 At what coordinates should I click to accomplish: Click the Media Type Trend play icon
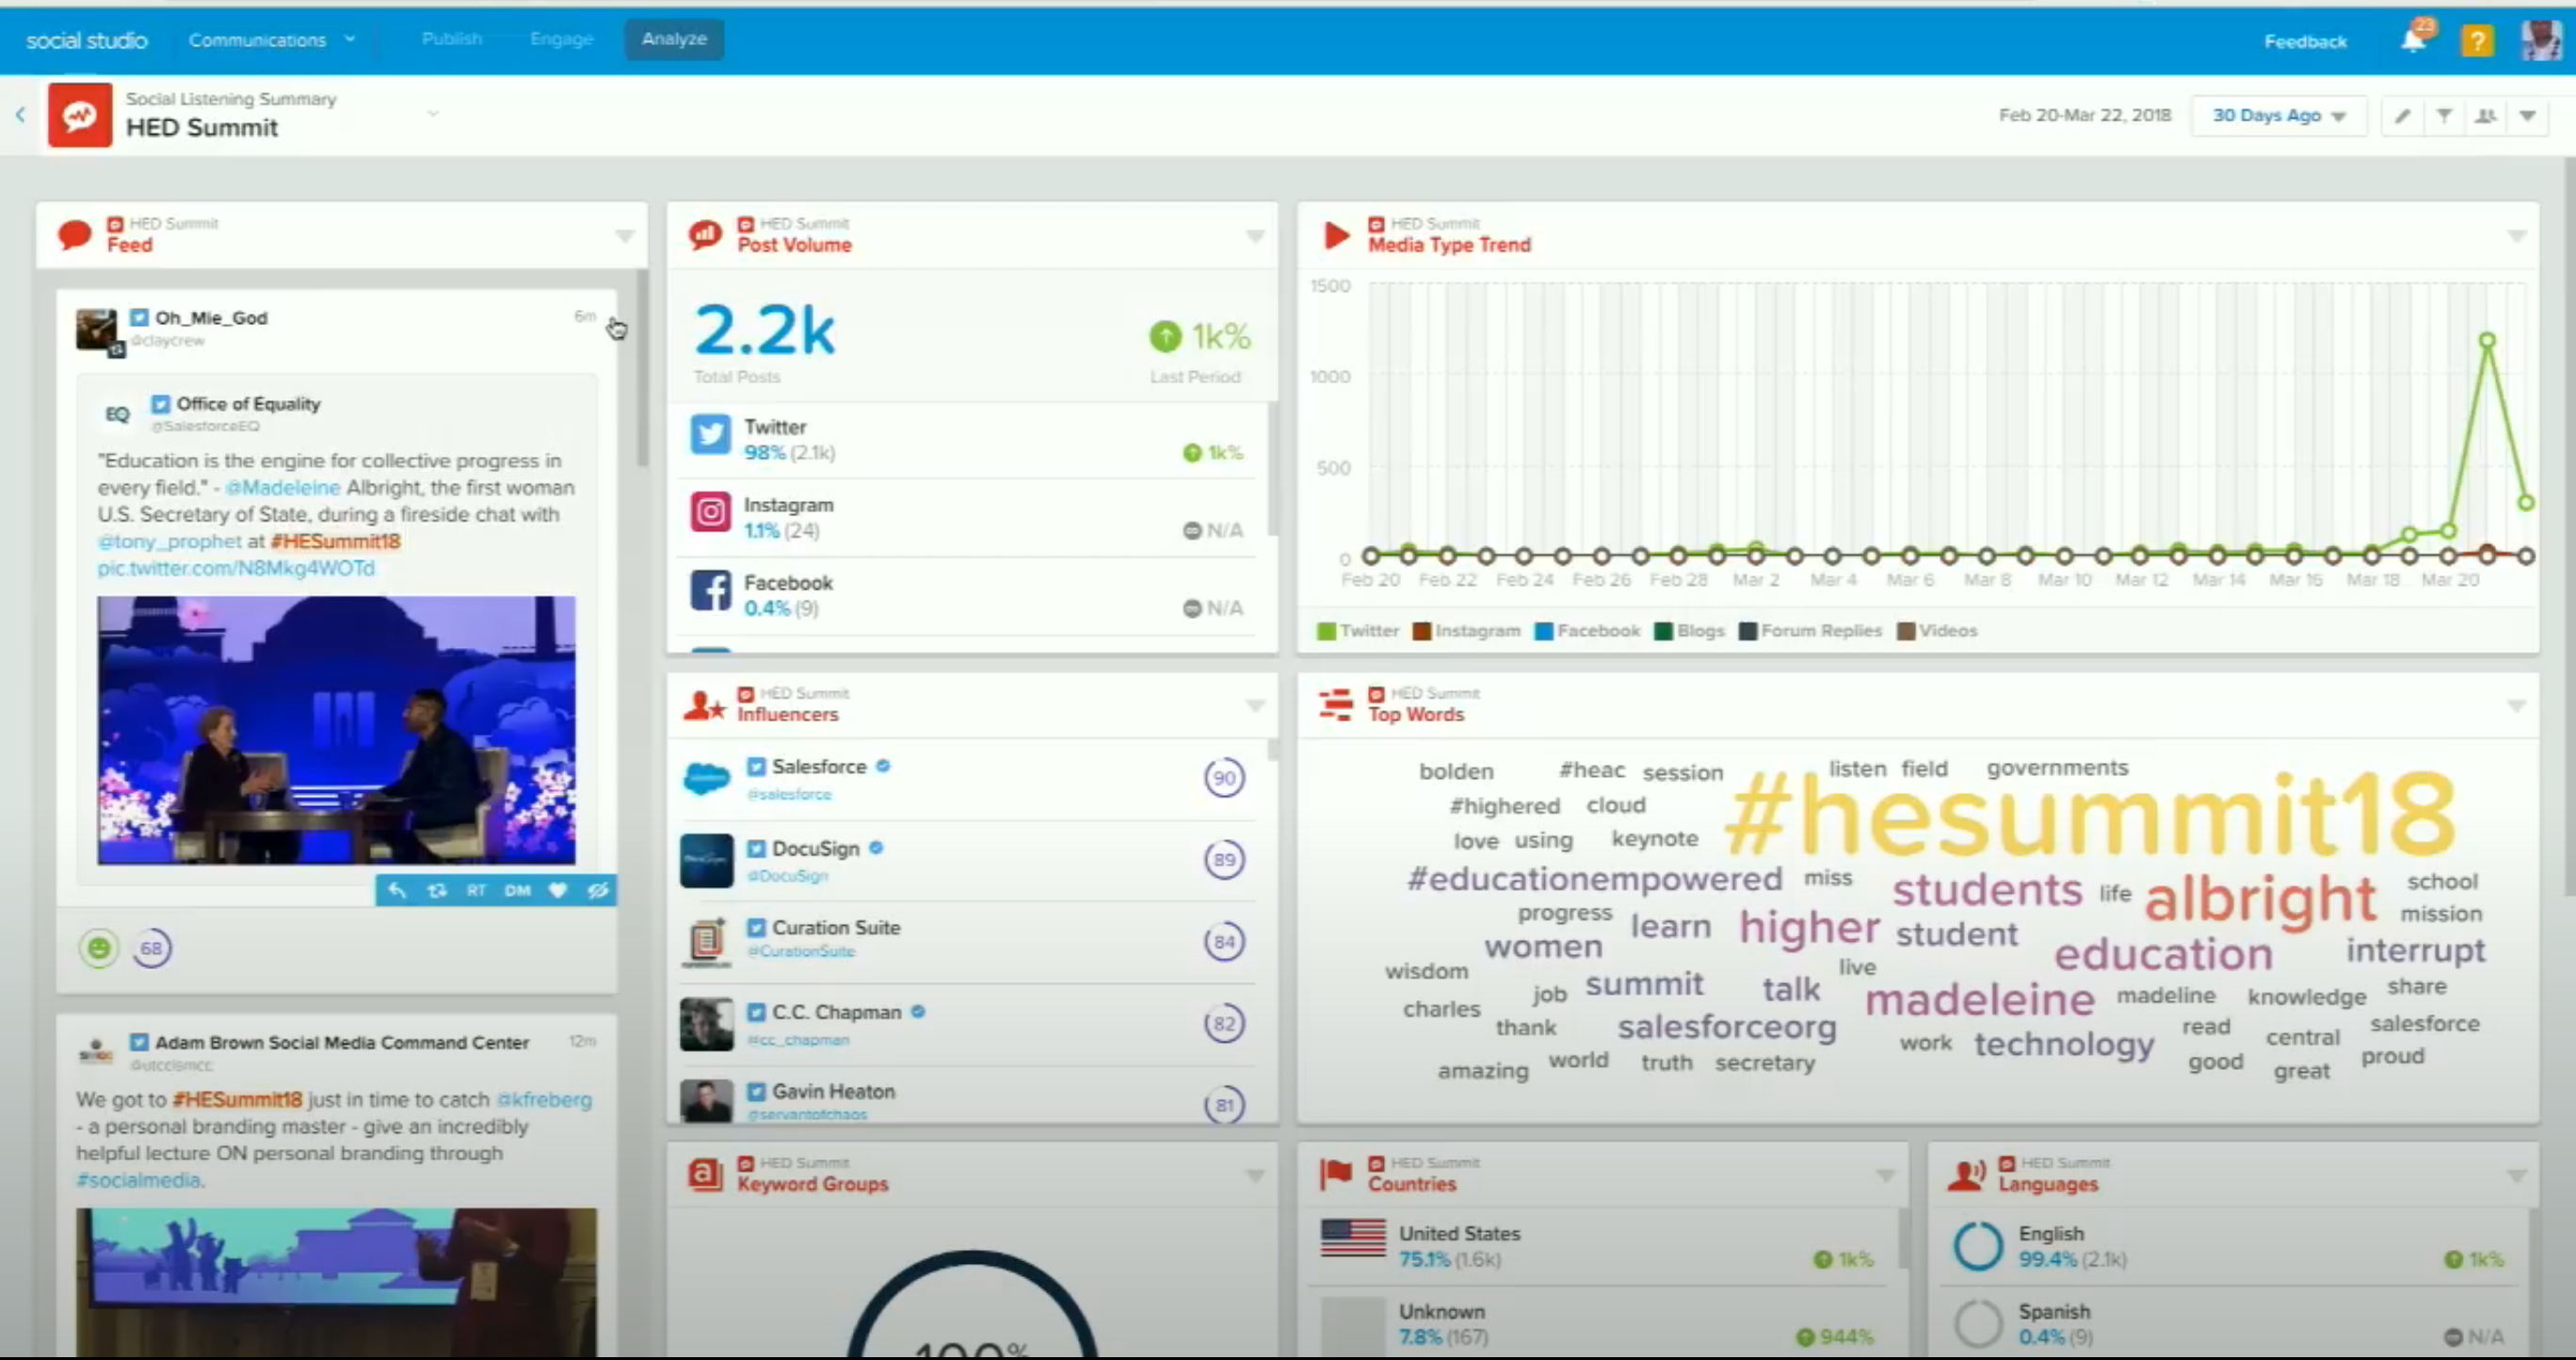tap(1337, 234)
